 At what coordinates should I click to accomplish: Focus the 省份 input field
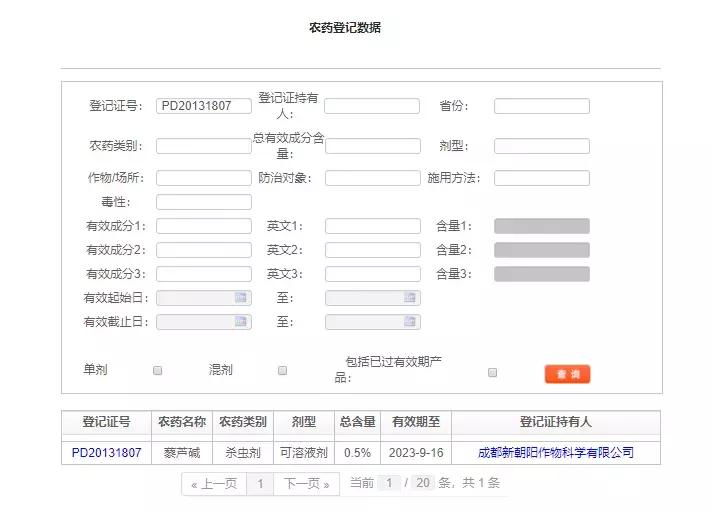(x=542, y=106)
